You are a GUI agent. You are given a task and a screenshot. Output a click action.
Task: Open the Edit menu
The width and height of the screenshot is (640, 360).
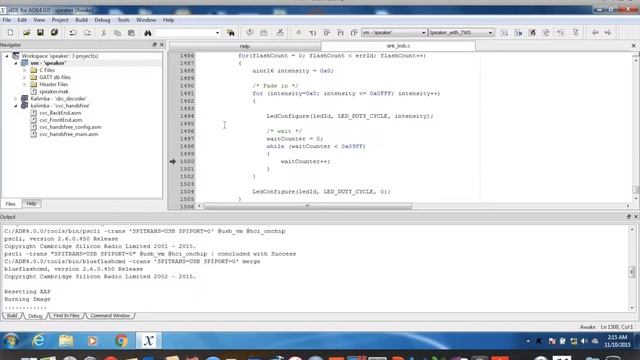pyautogui.click(x=22, y=20)
